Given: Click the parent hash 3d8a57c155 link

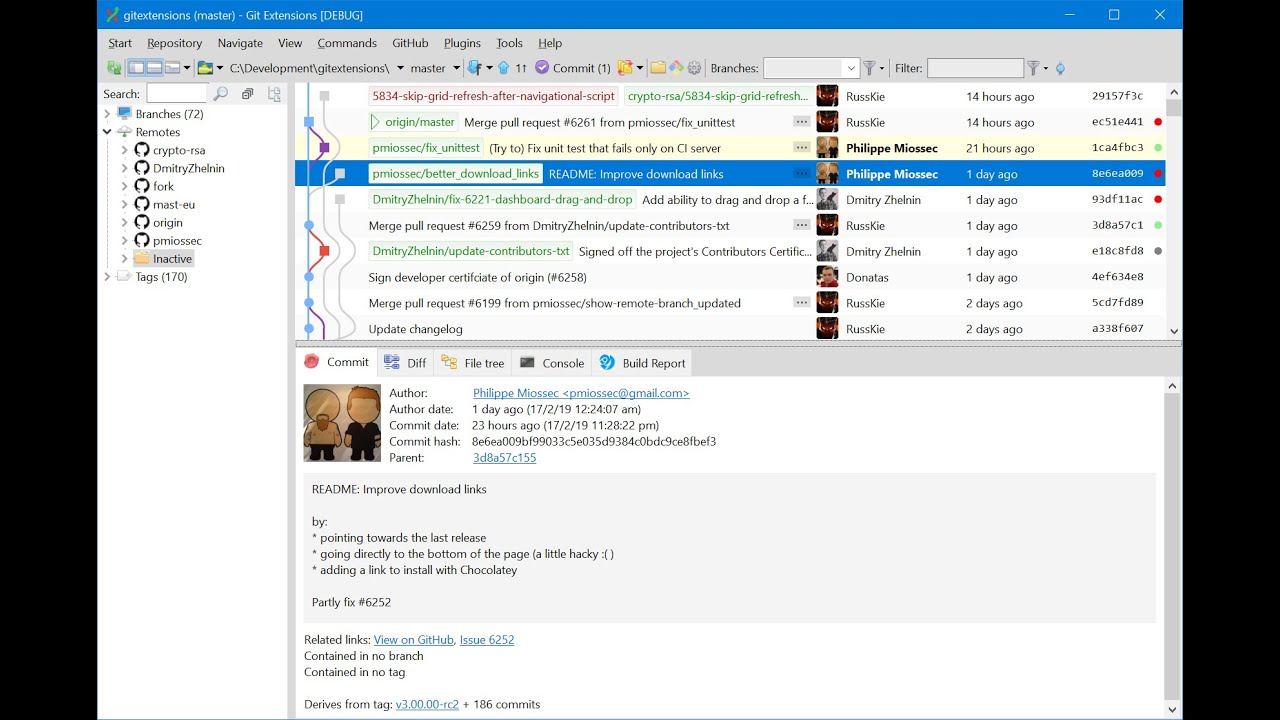Looking at the screenshot, I should pyautogui.click(x=504, y=457).
